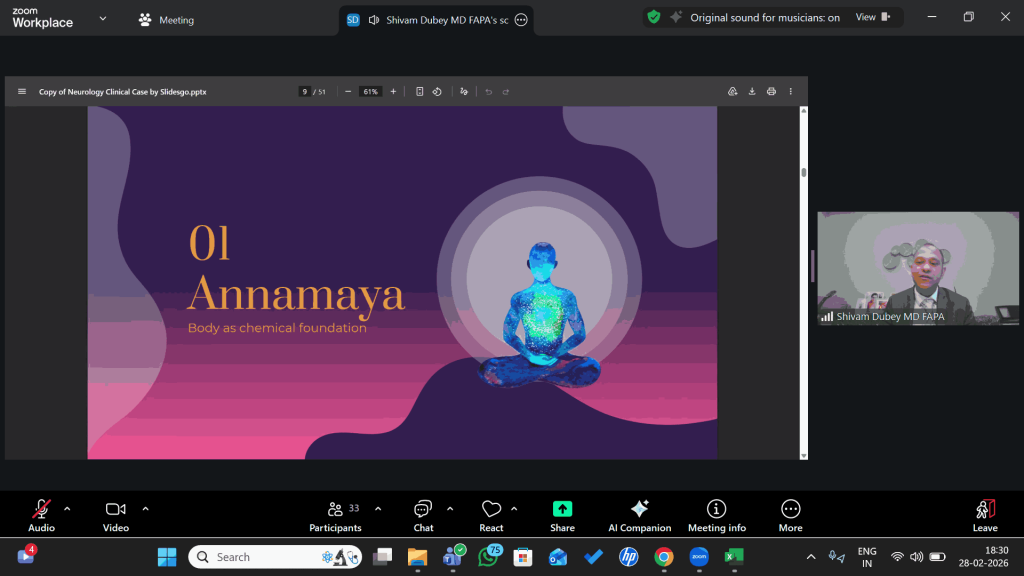This screenshot has height=576, width=1024.
Task: Open AI Companion
Action: click(x=639, y=515)
